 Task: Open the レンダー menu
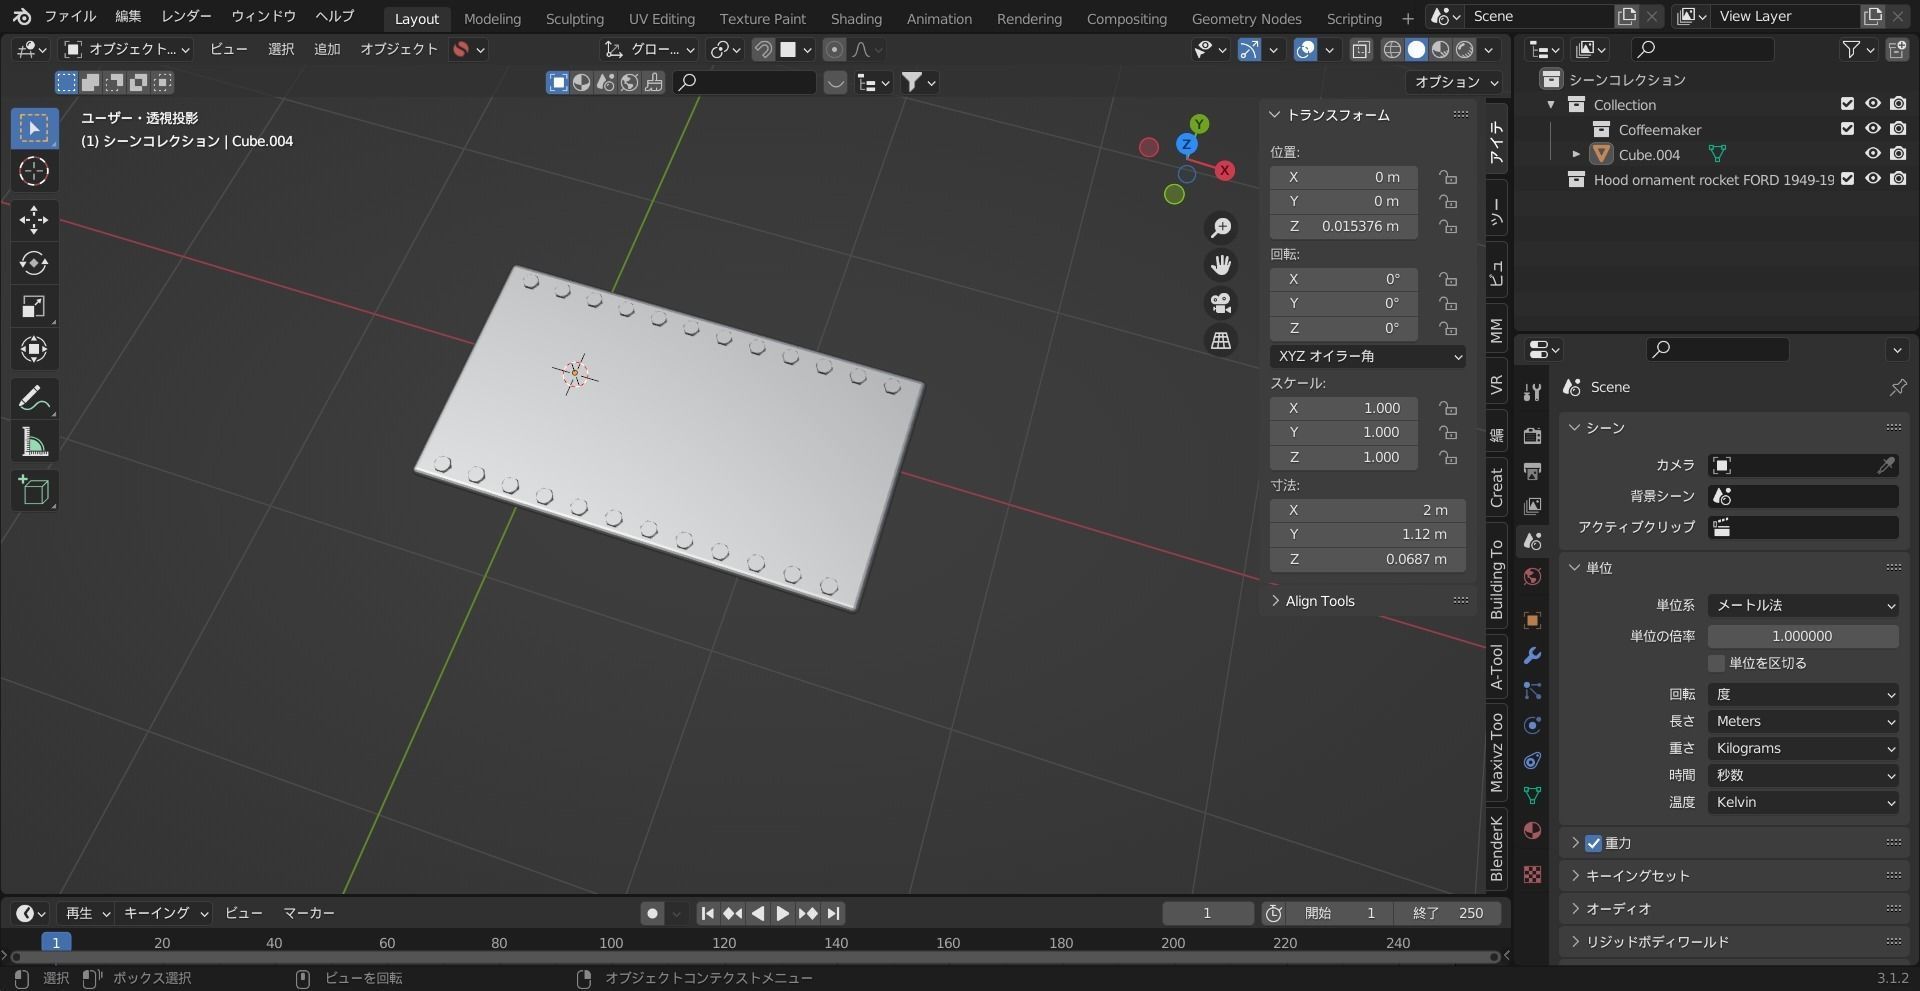(x=185, y=16)
